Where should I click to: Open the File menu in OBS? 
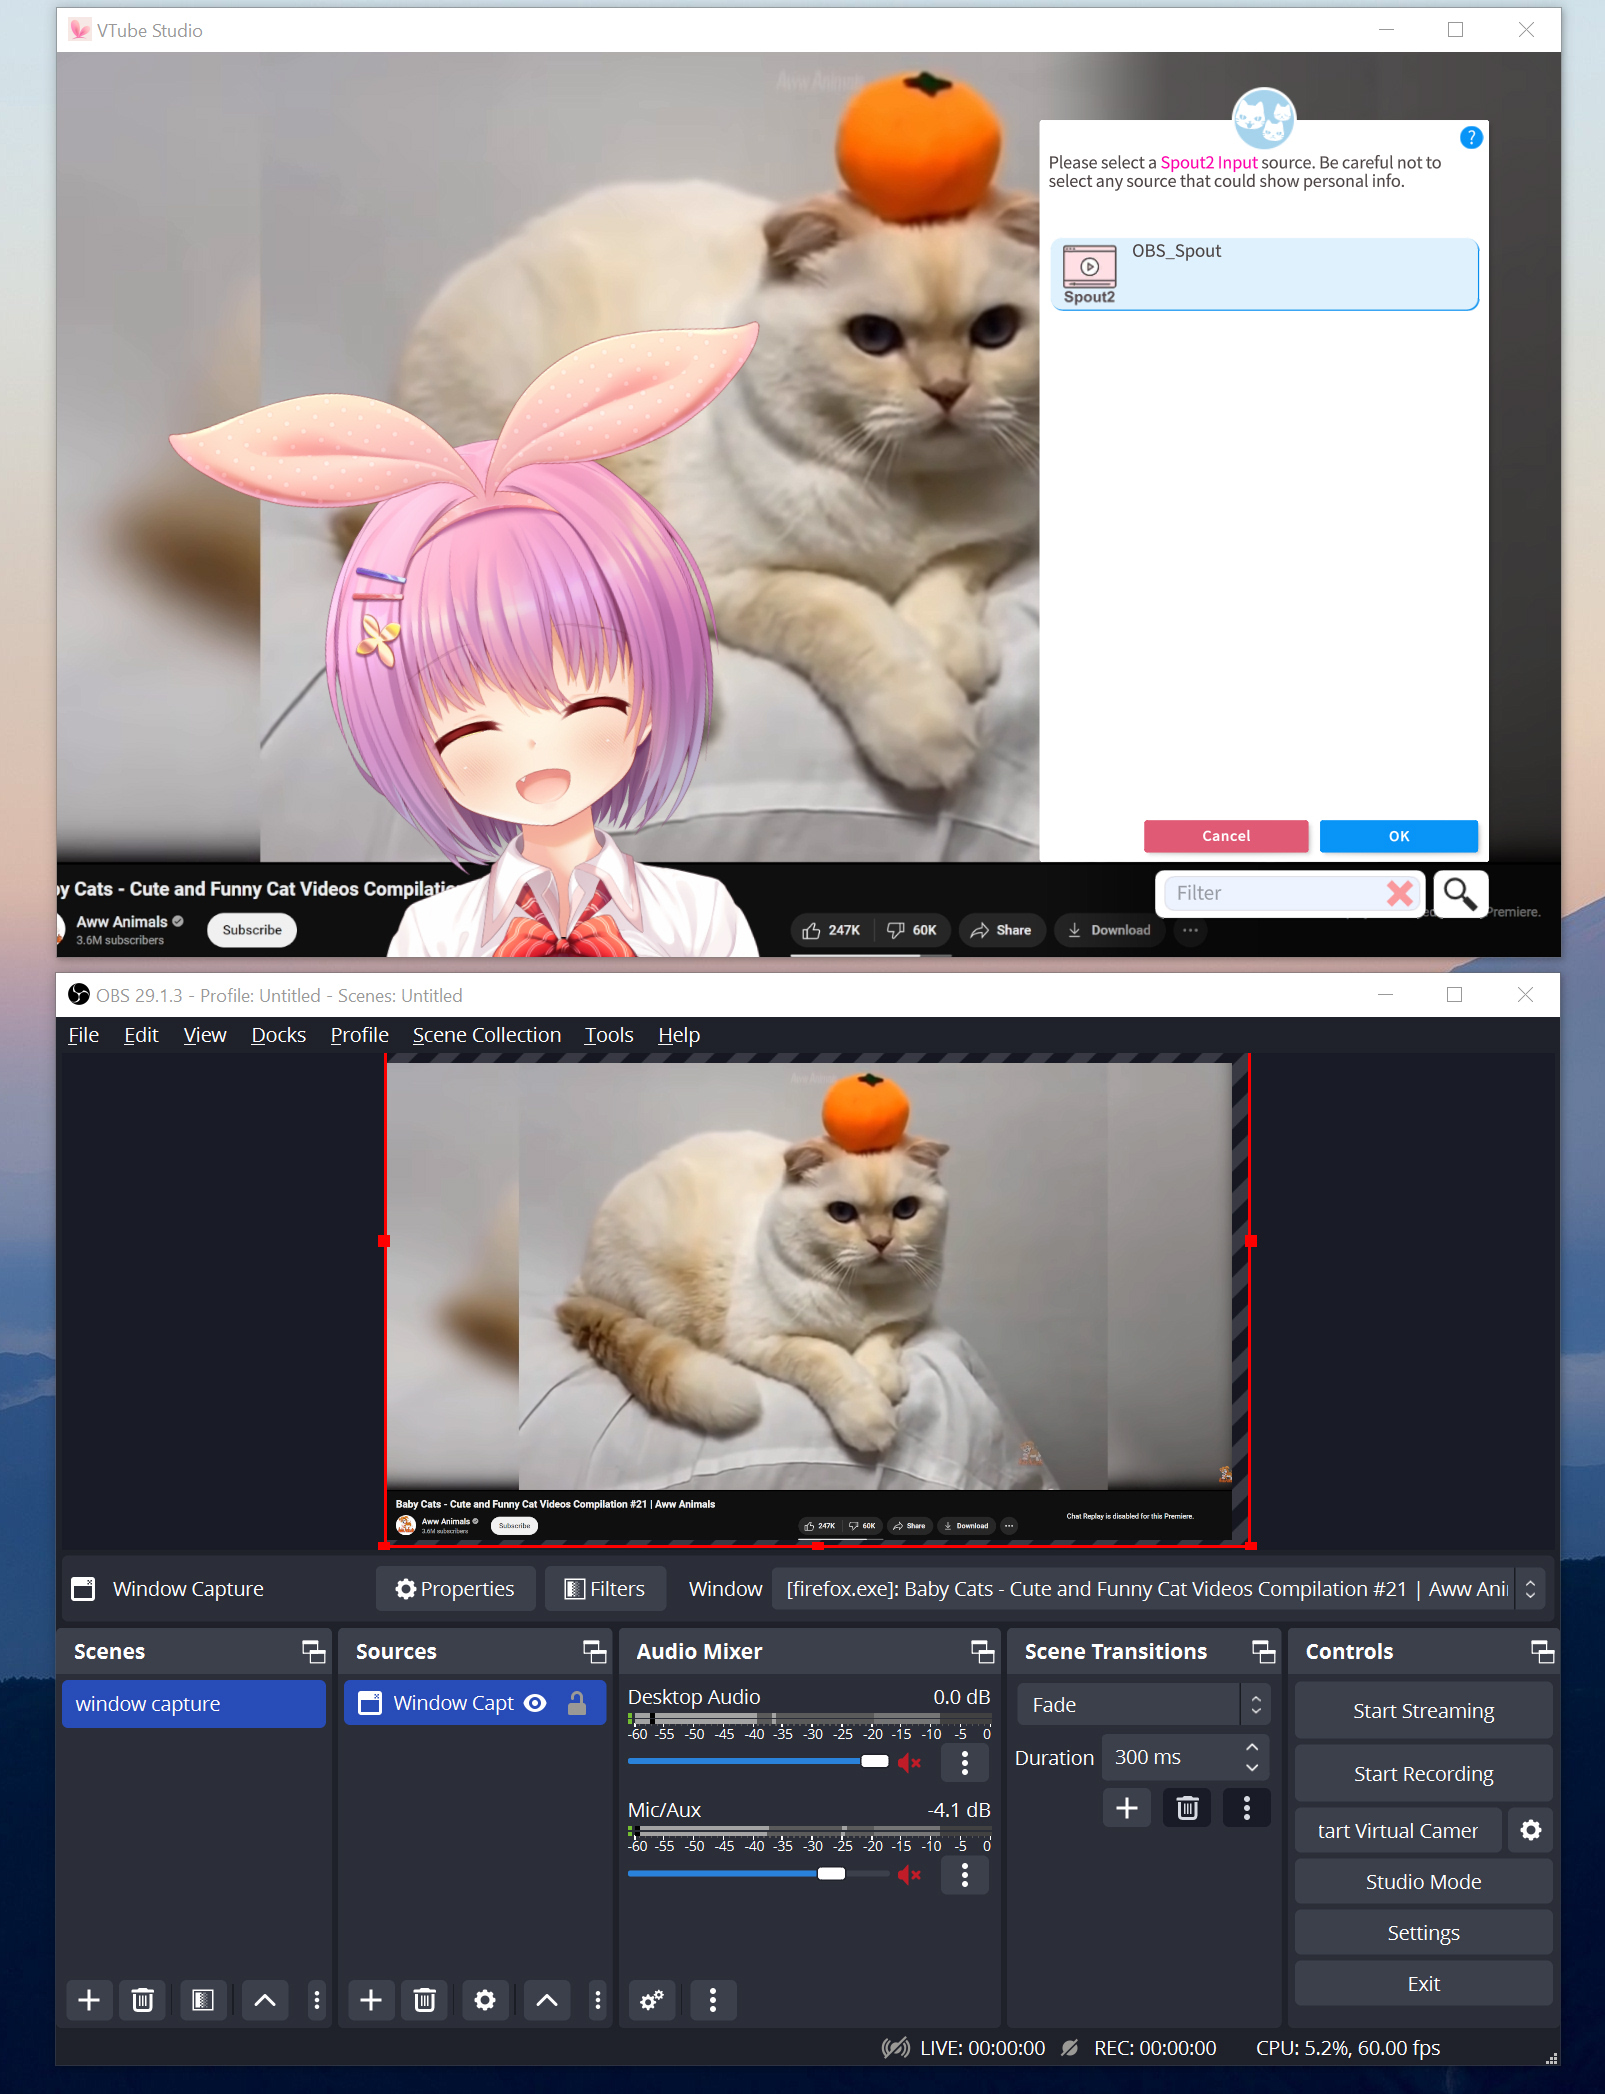(x=83, y=1034)
